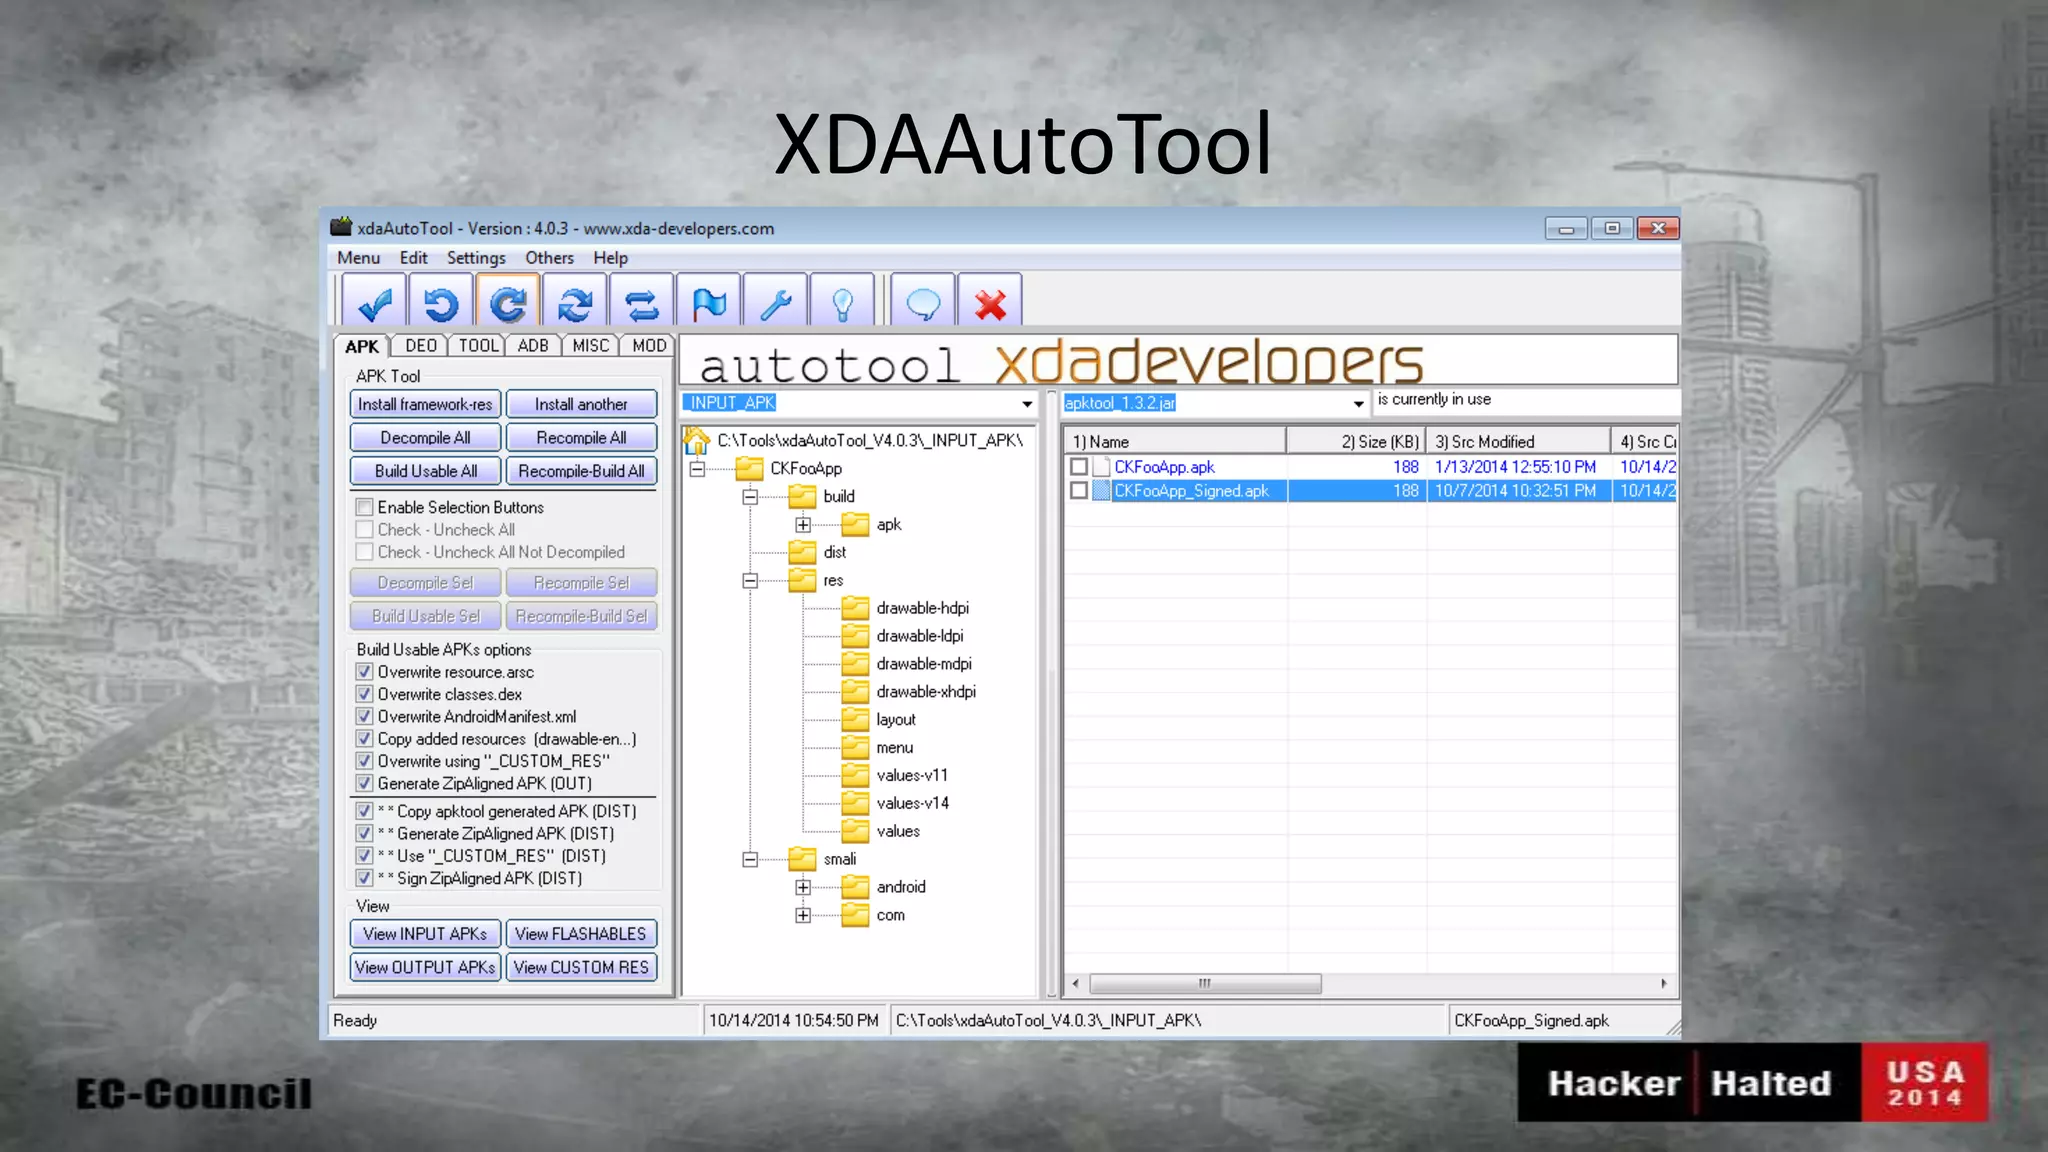
Task: Click the Recompile-Build All button
Action: (x=581, y=471)
